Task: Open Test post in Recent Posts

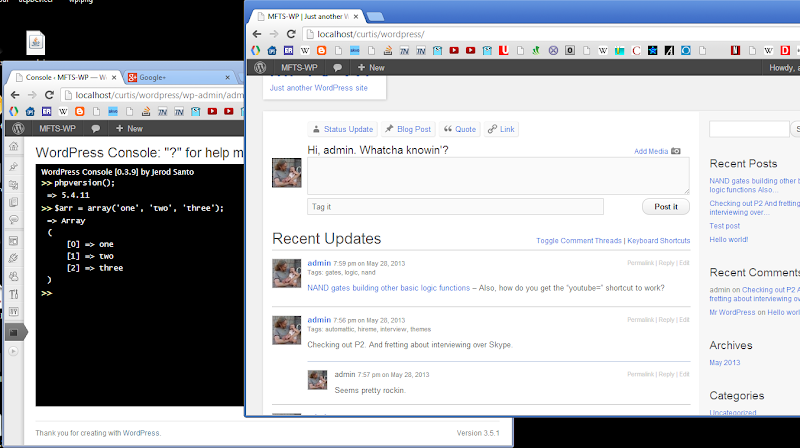Action: pyautogui.click(x=724, y=226)
